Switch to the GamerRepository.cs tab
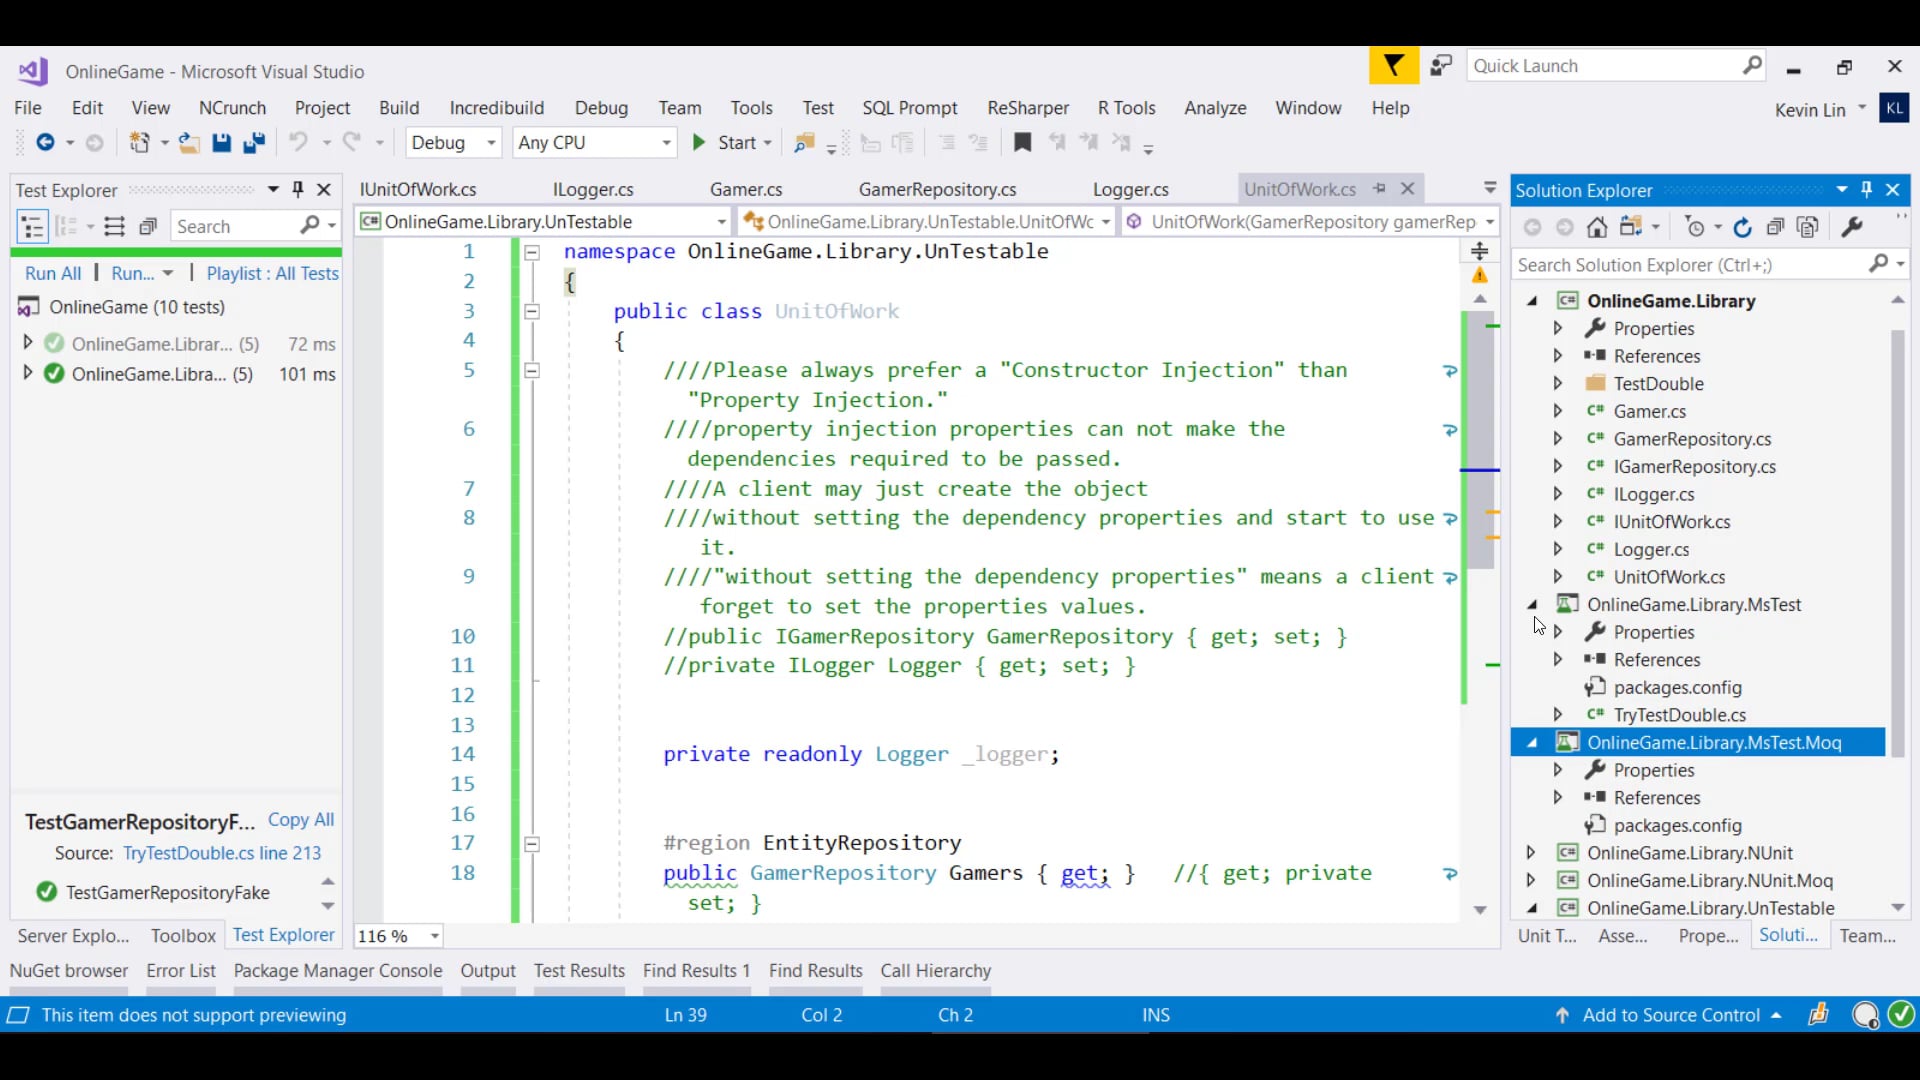Screen dimensions: 1920x1080 (937, 190)
